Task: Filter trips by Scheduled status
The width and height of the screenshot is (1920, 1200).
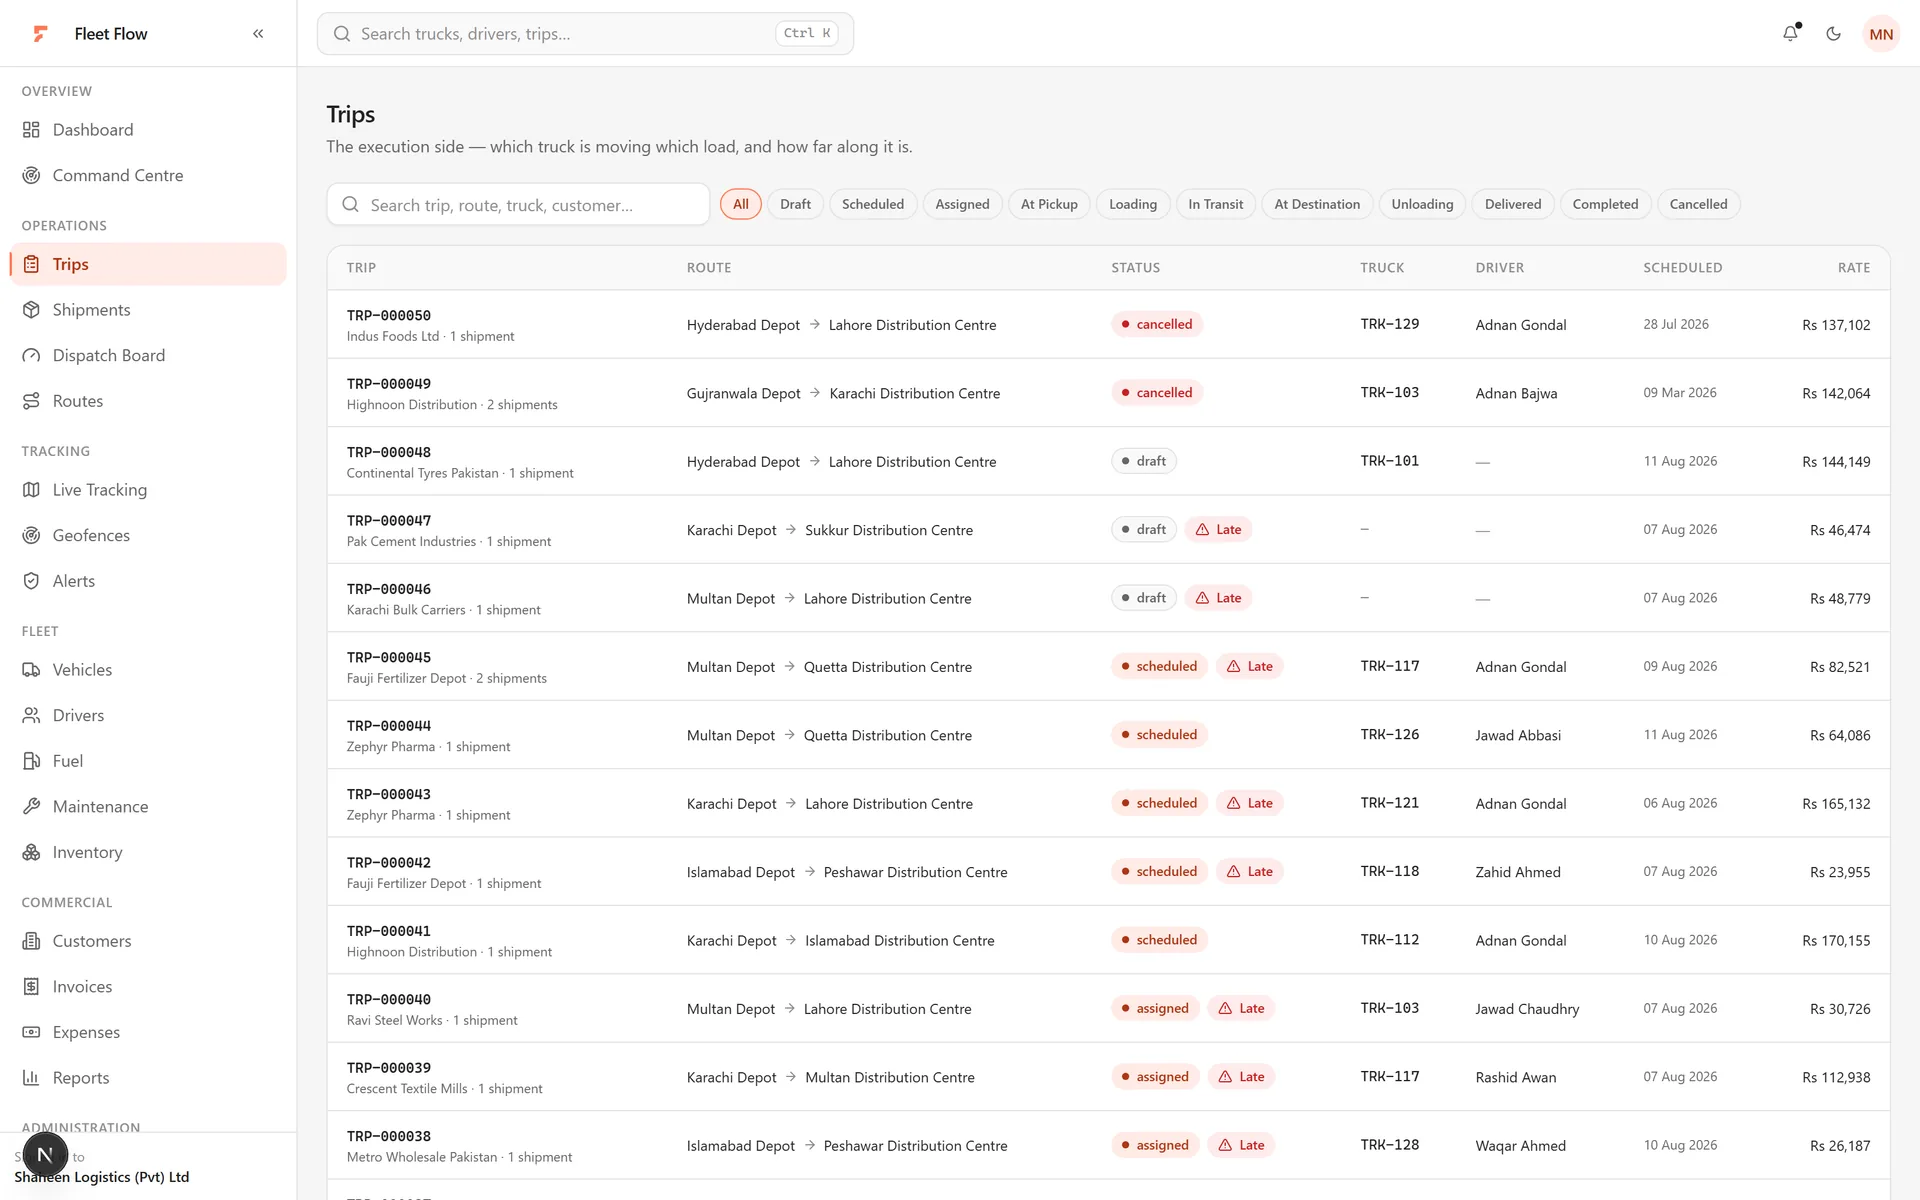Action: [873, 204]
